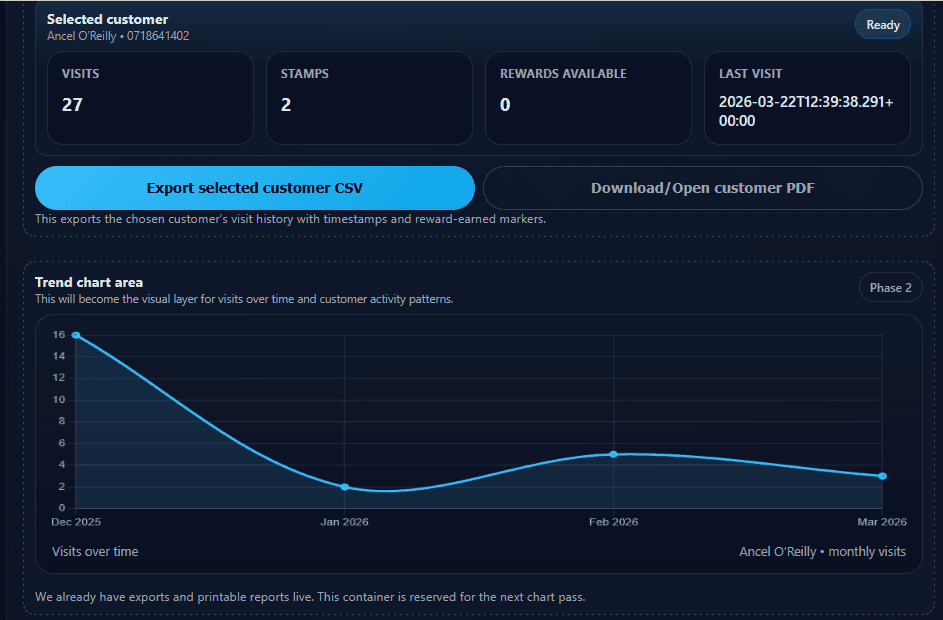Click the REWARDS AVAILABLE card
The image size is (943, 620).
588,98
